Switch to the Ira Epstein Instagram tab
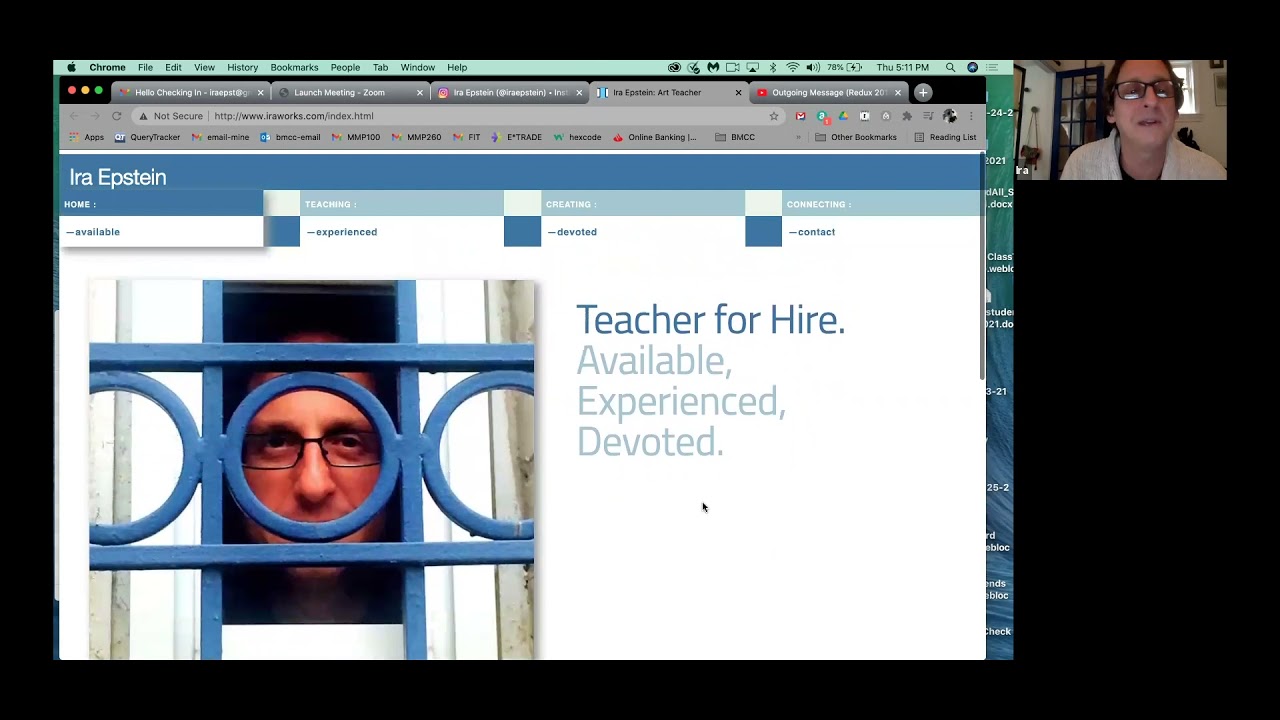Image resolution: width=1280 pixels, height=720 pixels. tap(510, 92)
